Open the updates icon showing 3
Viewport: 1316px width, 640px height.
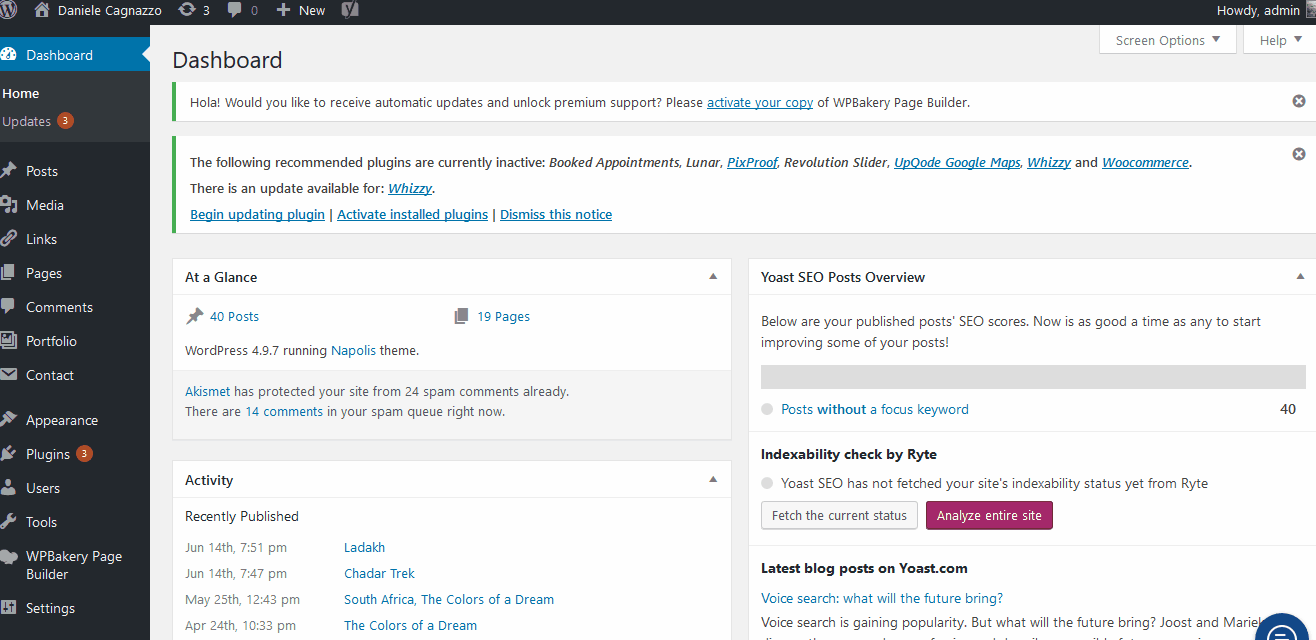click(187, 10)
